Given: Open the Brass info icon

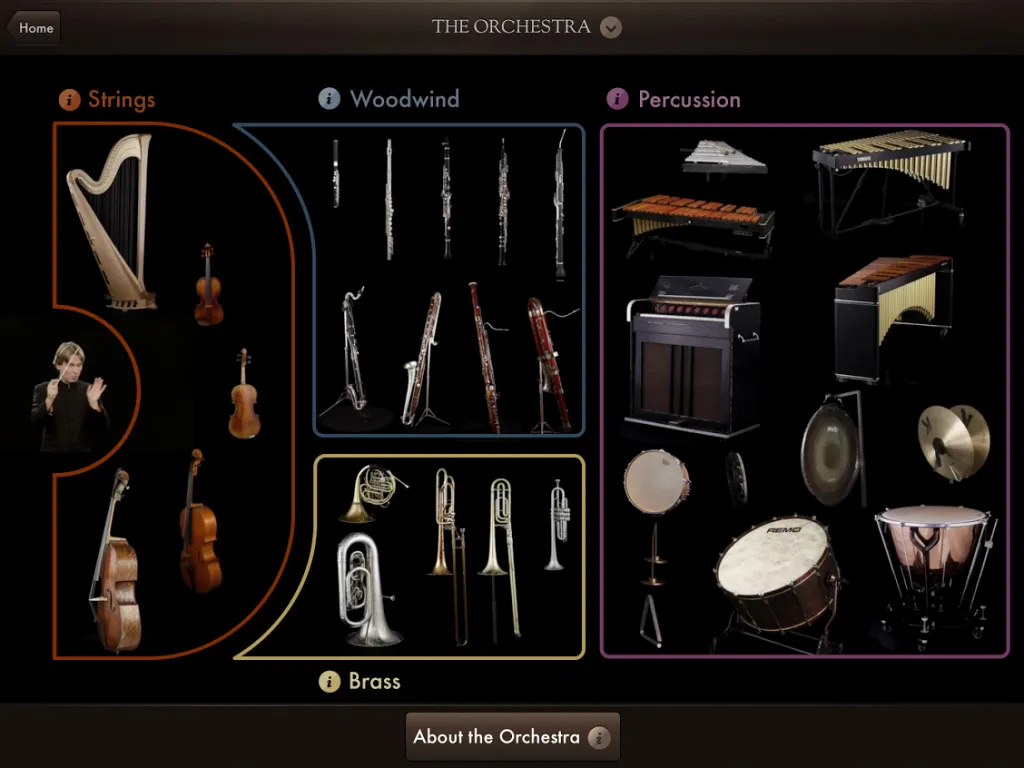Looking at the screenshot, I should coord(329,681).
